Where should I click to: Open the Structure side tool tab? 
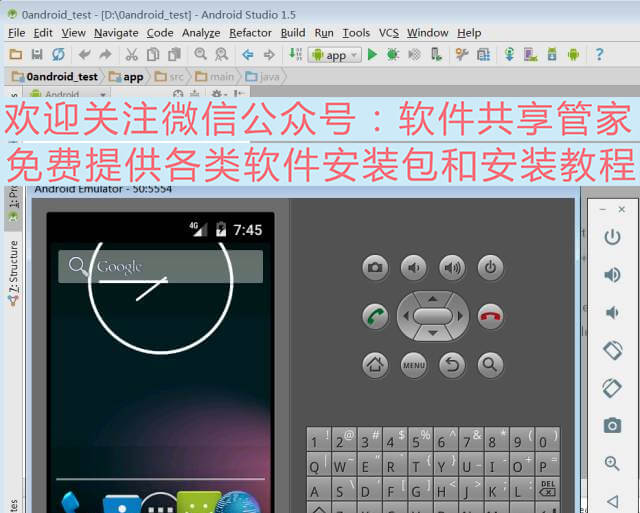click(13, 273)
